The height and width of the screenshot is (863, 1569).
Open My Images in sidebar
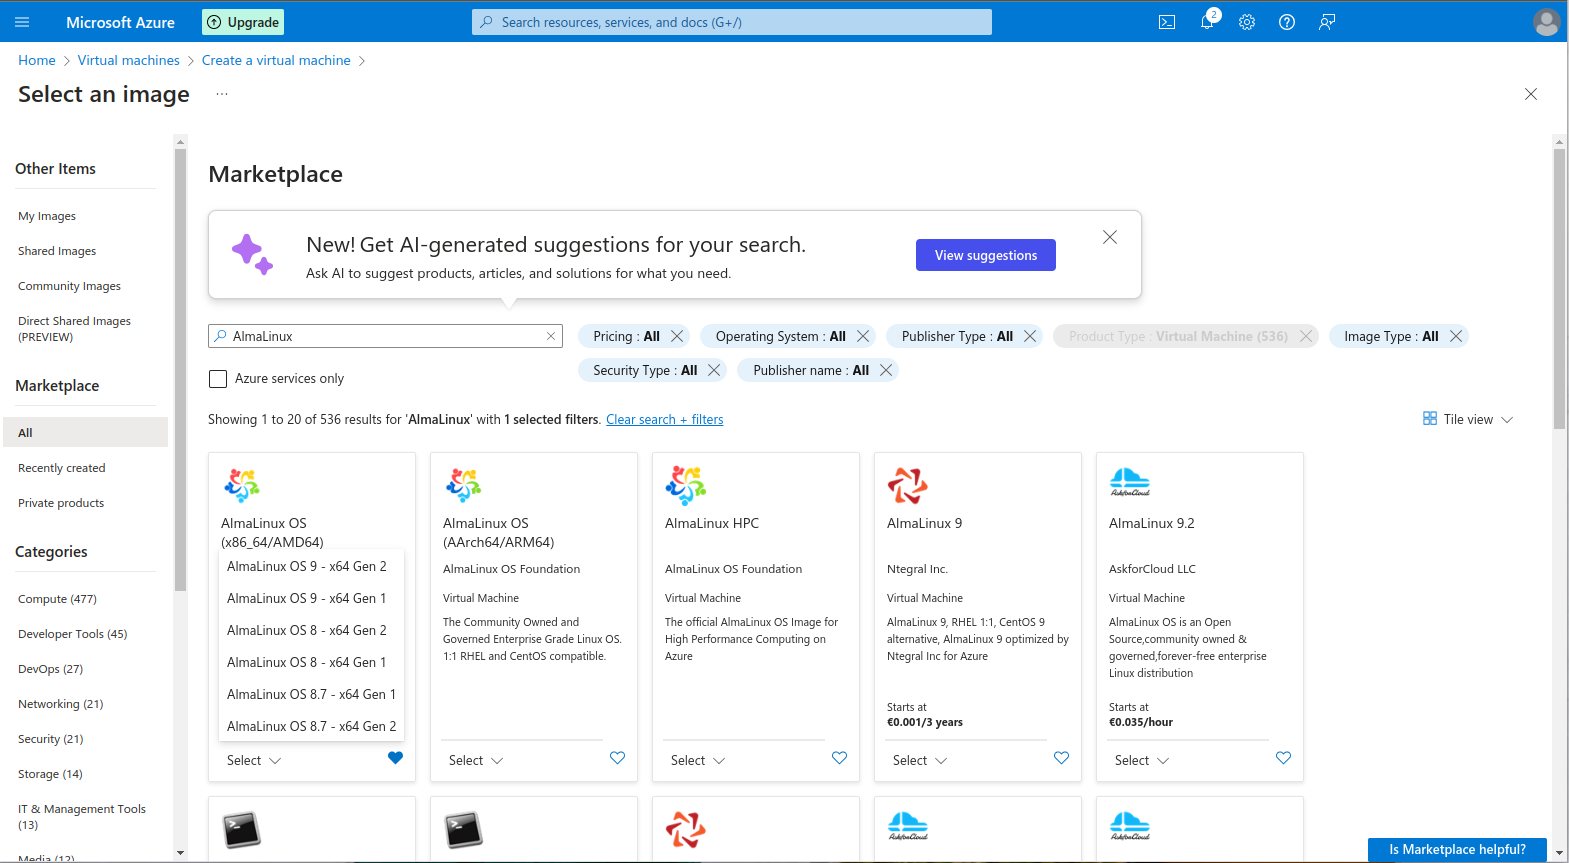click(47, 216)
